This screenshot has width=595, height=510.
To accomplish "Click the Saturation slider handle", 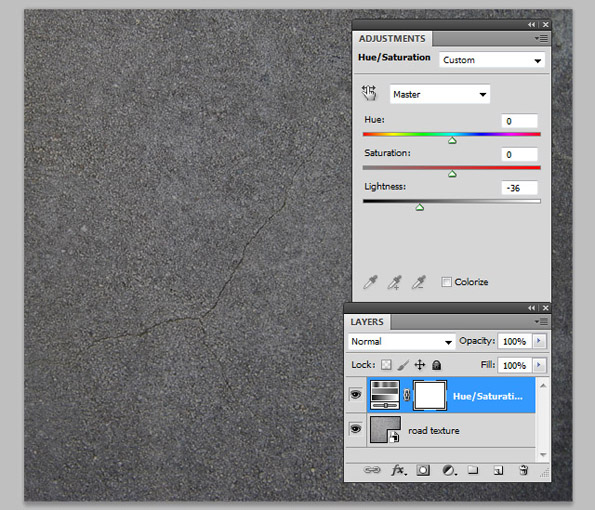I will tap(452, 174).
